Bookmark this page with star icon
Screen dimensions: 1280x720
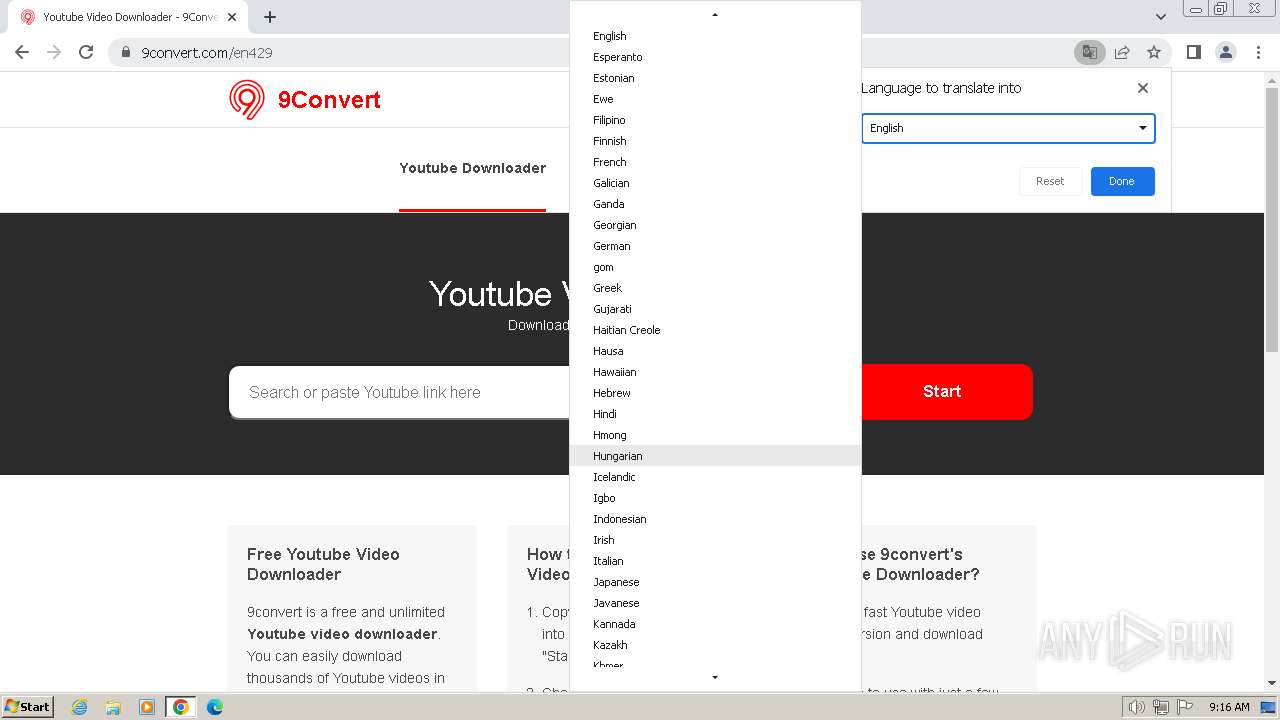tap(1154, 52)
